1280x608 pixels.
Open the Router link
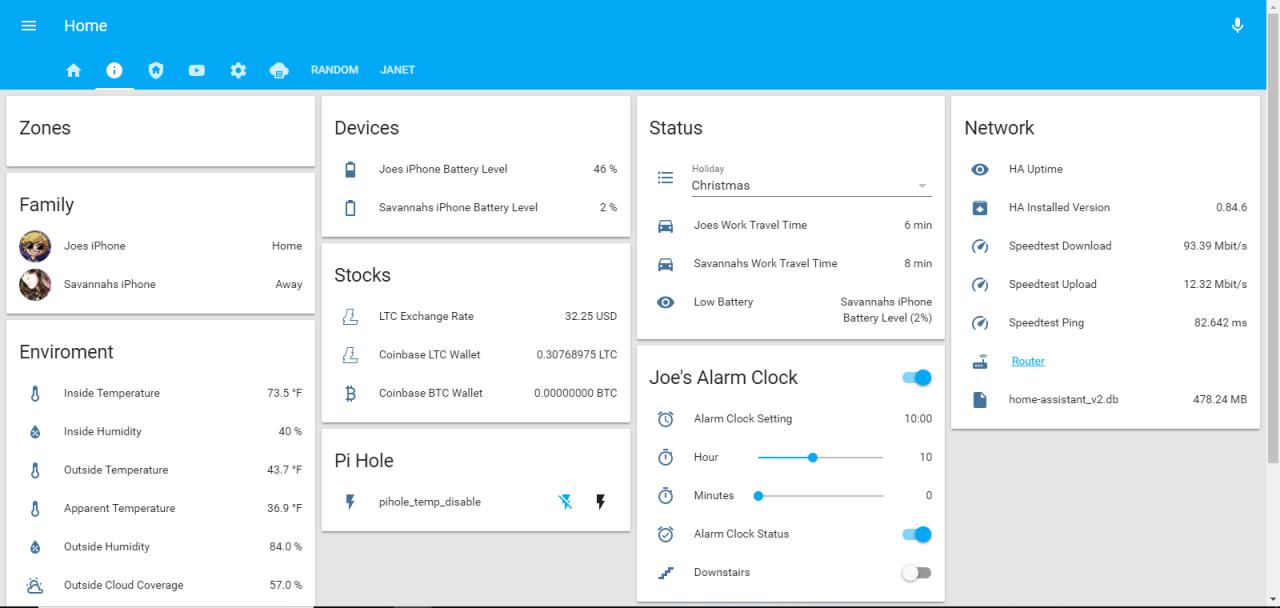point(1028,362)
